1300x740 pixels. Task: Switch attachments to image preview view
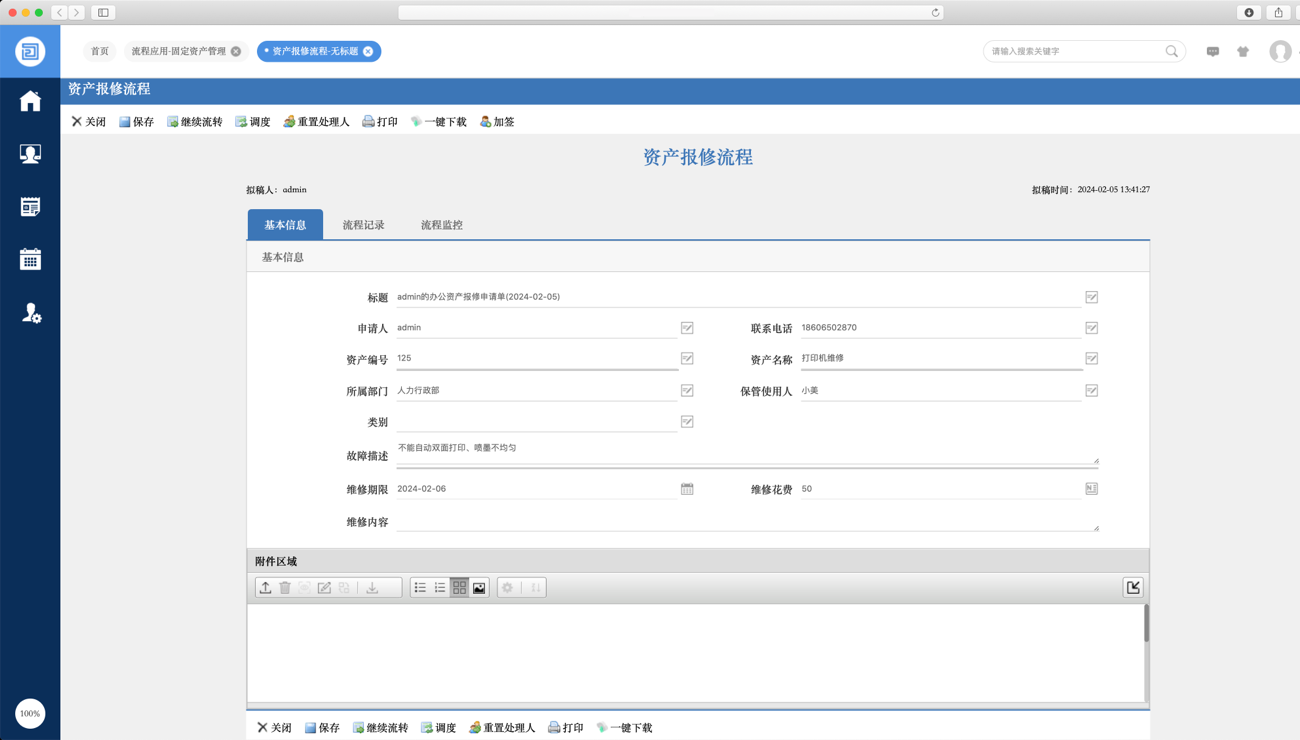point(479,588)
